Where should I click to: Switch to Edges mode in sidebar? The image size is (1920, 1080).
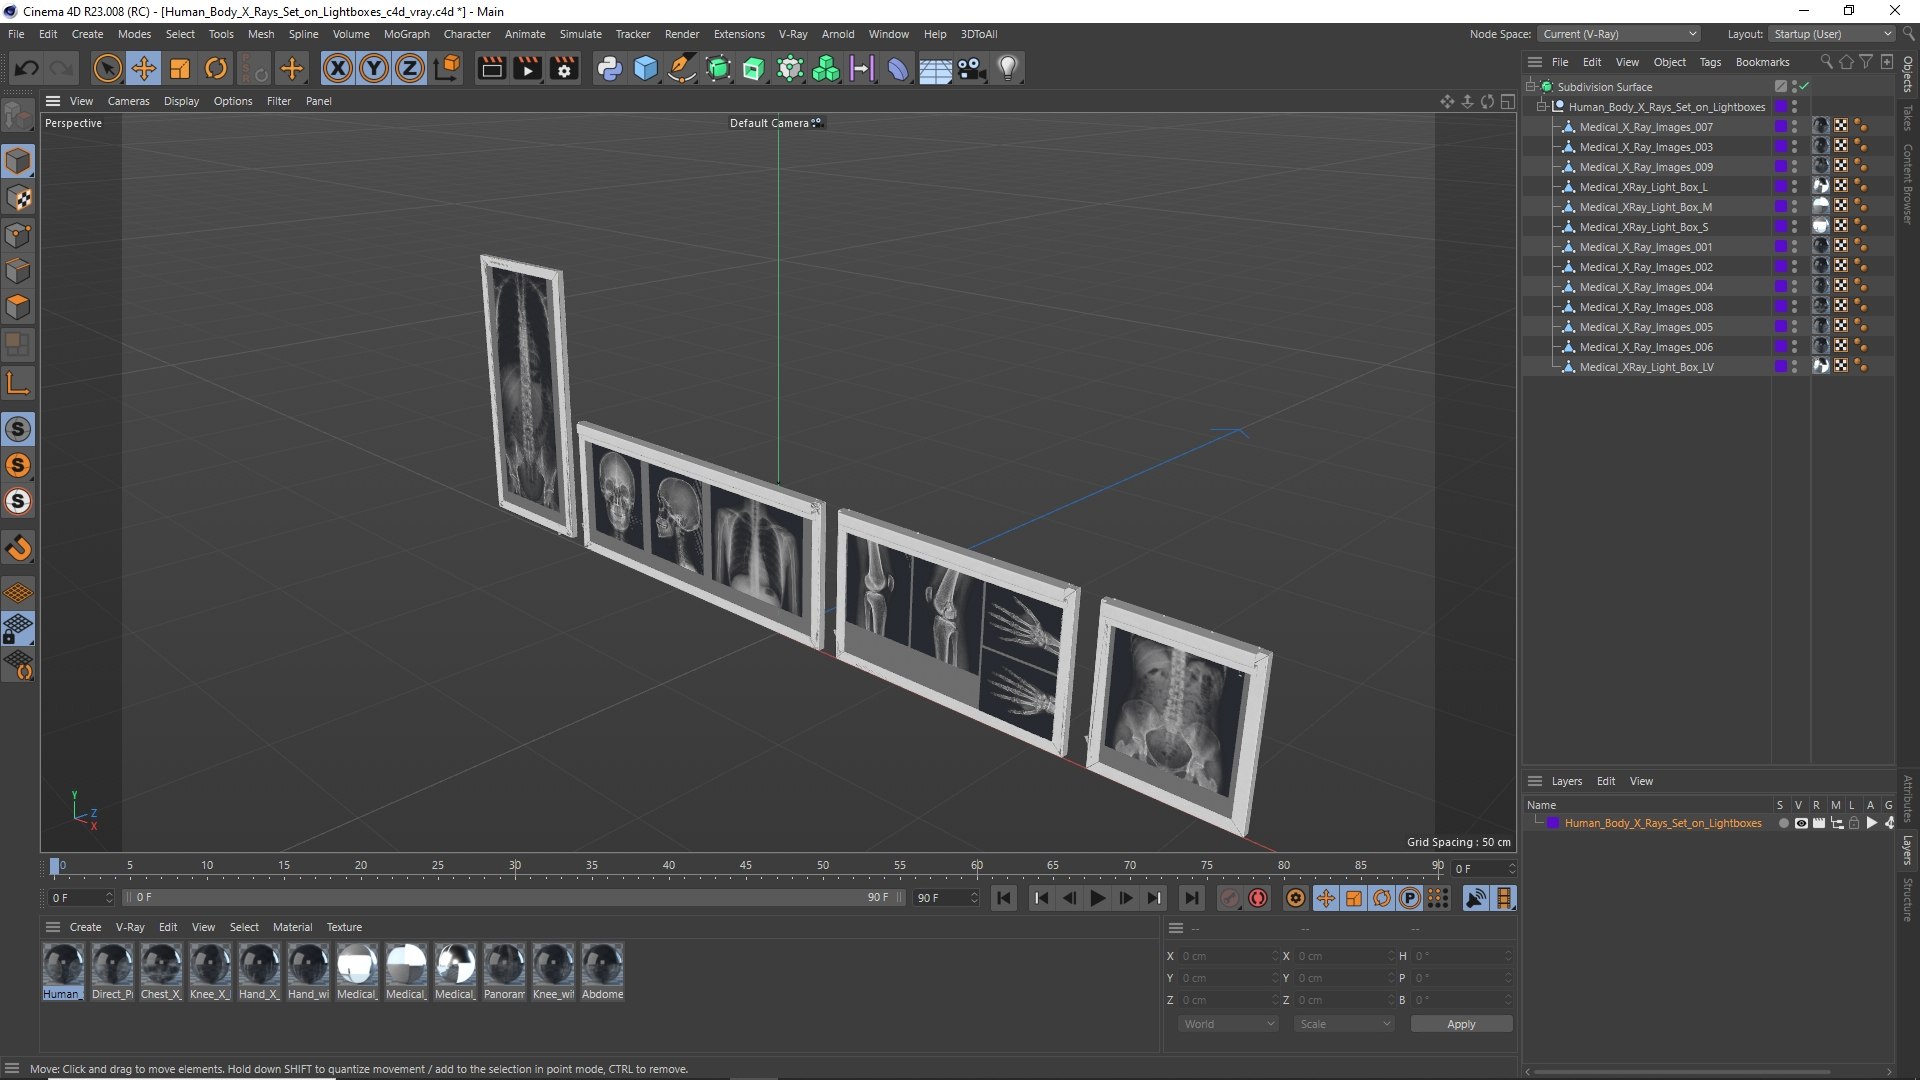click(18, 271)
